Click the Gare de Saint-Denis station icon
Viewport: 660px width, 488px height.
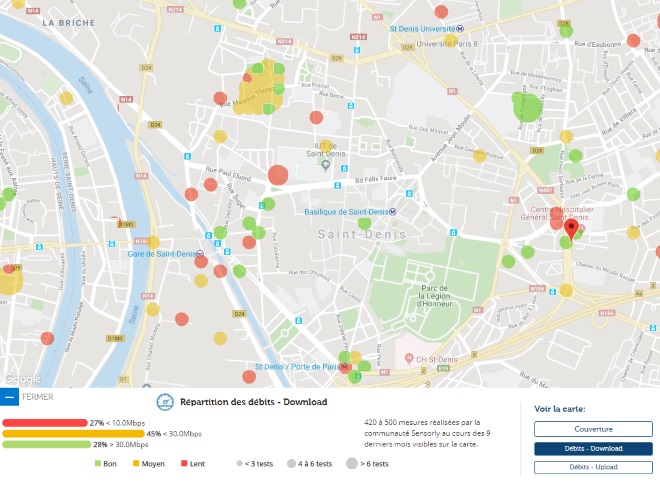[203, 254]
